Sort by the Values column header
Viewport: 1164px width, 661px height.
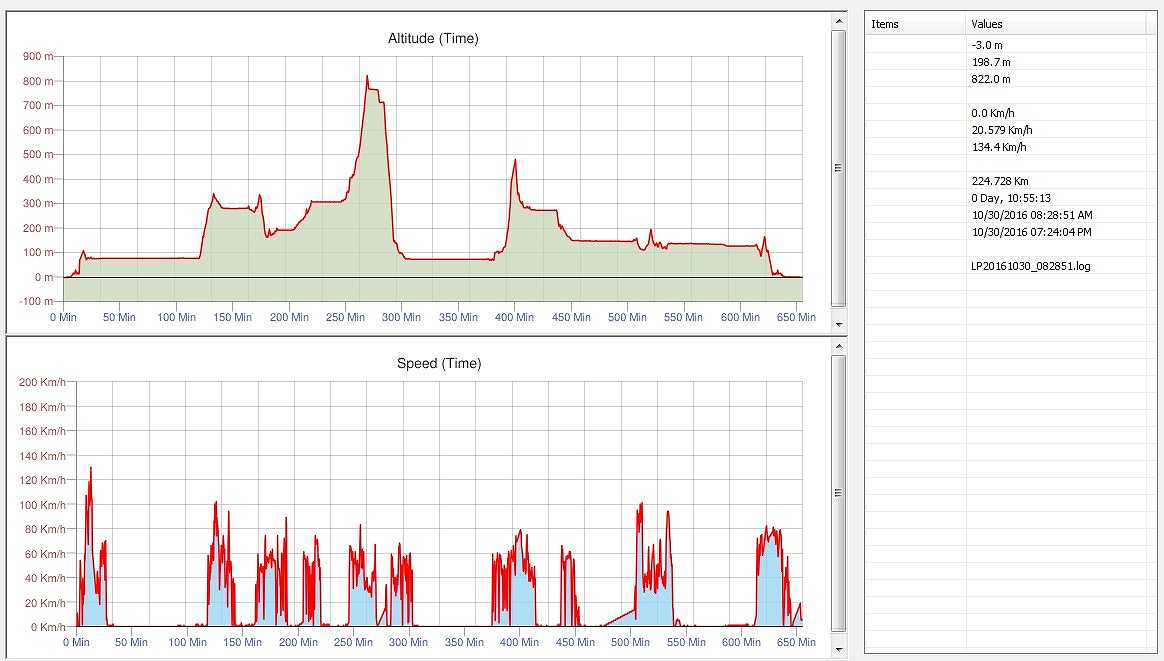coord(1060,24)
